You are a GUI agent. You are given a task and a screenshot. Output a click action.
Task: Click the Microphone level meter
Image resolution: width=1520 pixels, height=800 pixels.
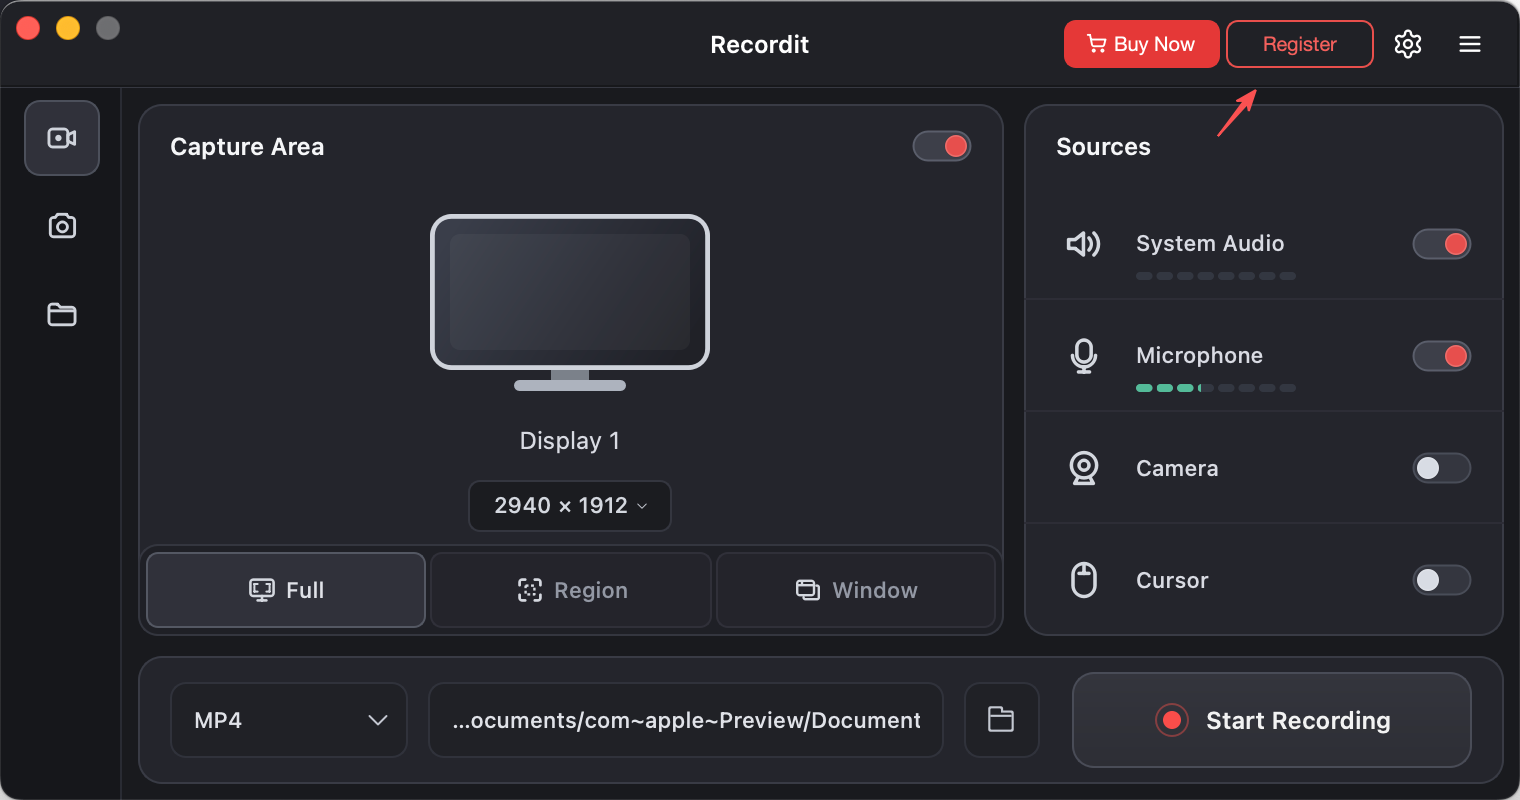pyautogui.click(x=1216, y=388)
